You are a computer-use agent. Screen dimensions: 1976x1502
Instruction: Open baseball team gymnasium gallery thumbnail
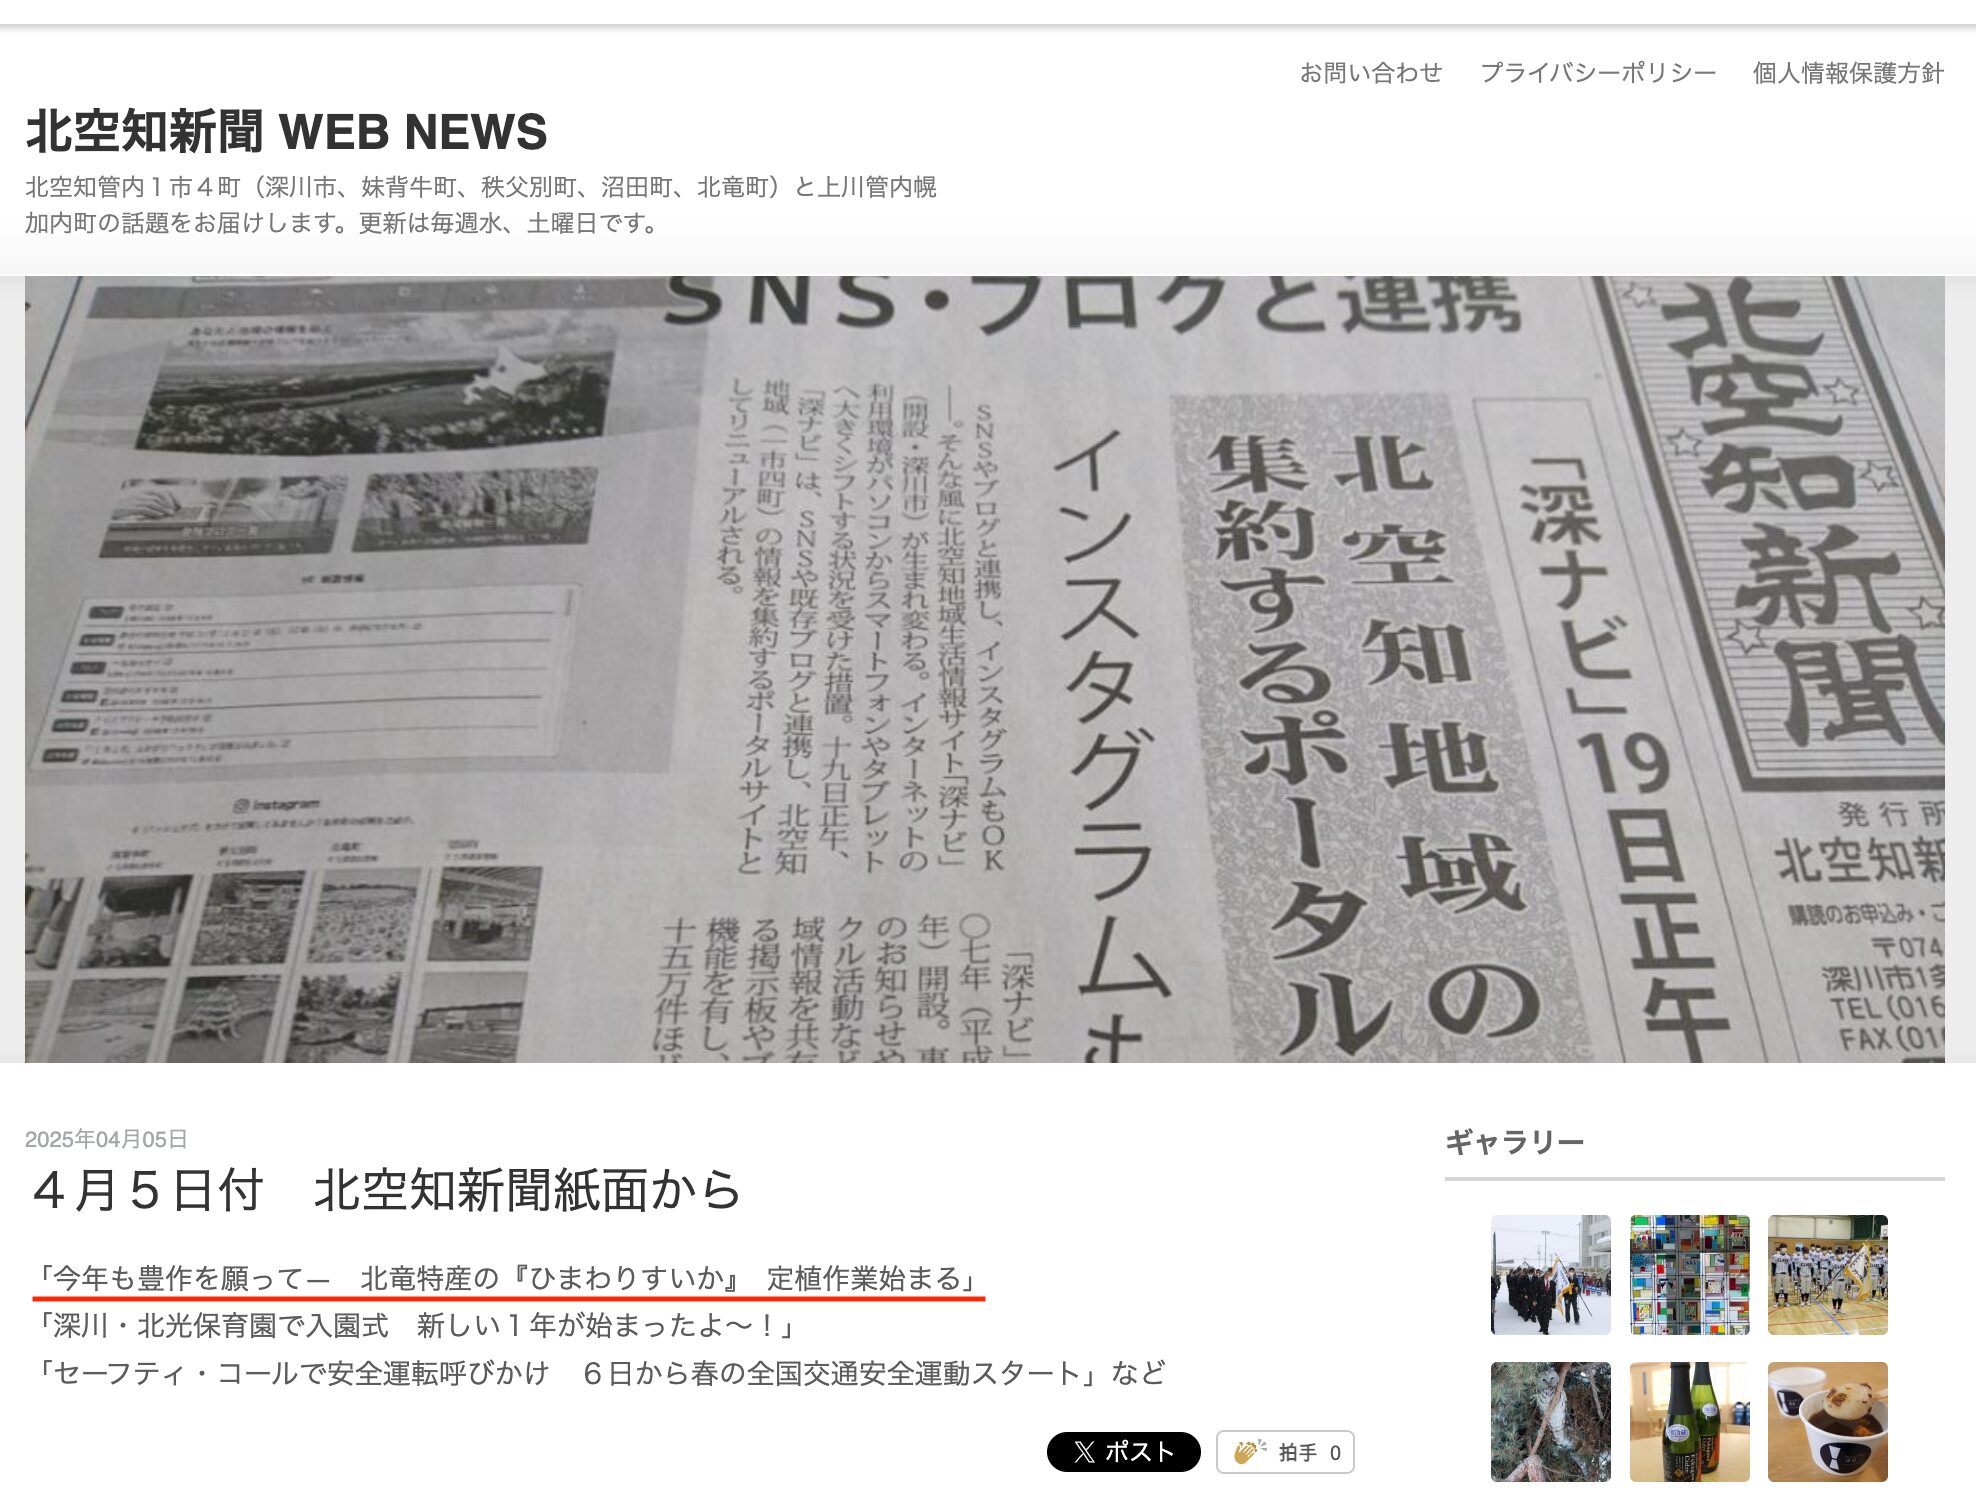(1827, 1275)
